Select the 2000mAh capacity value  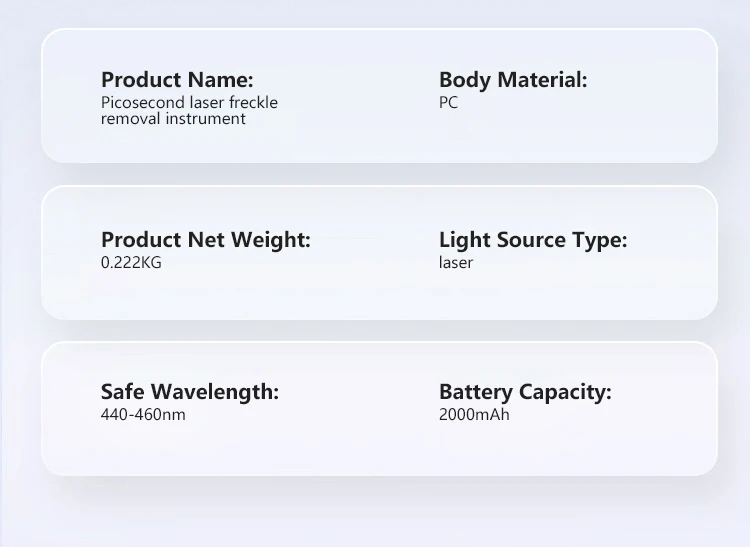(474, 415)
